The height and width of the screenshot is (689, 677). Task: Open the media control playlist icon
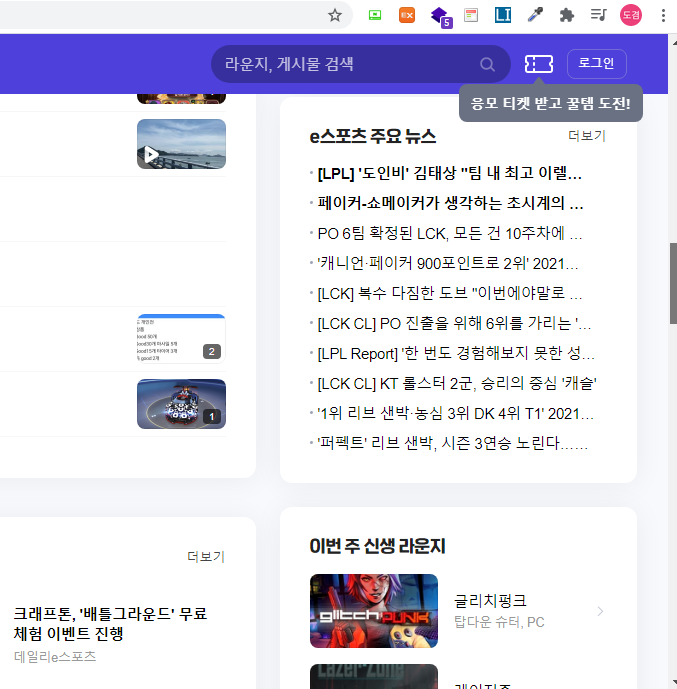(x=598, y=15)
